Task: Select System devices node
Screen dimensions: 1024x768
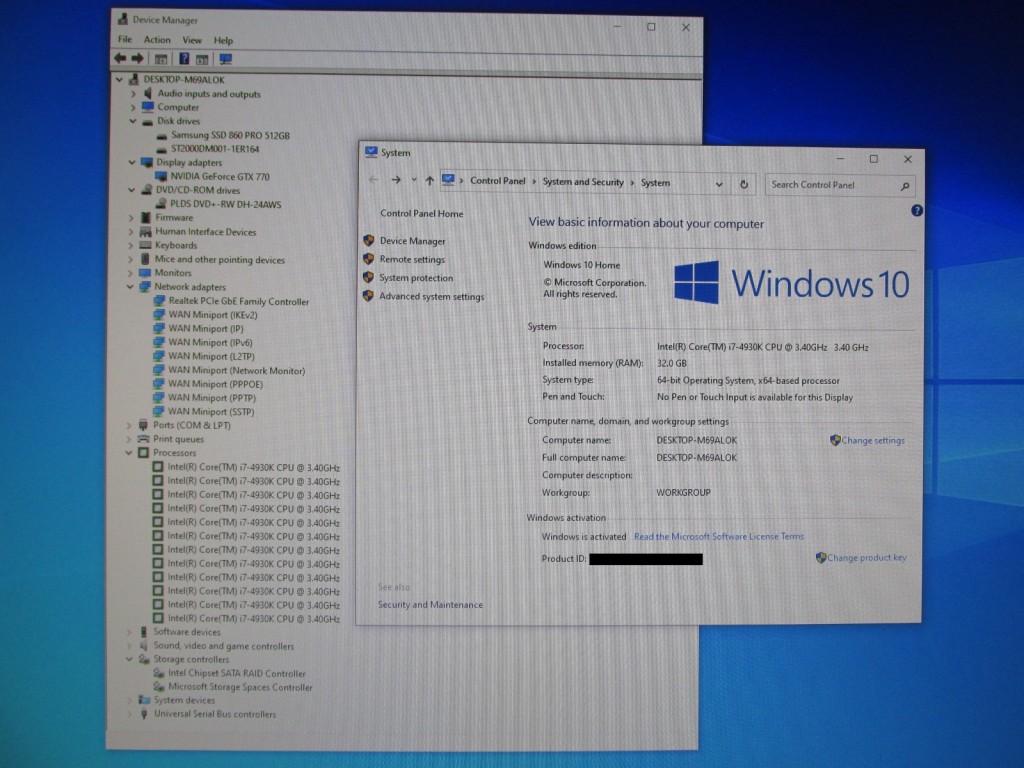Action: [184, 700]
